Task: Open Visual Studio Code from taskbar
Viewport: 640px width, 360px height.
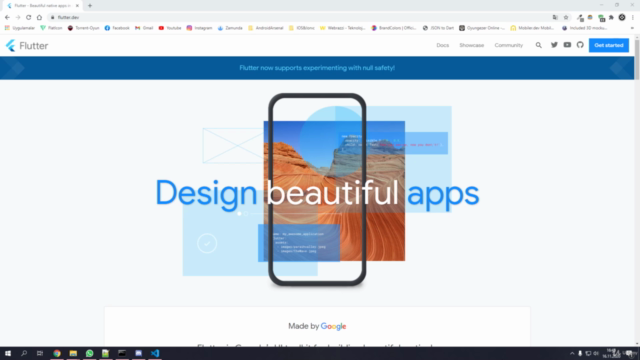Action: pos(155,353)
